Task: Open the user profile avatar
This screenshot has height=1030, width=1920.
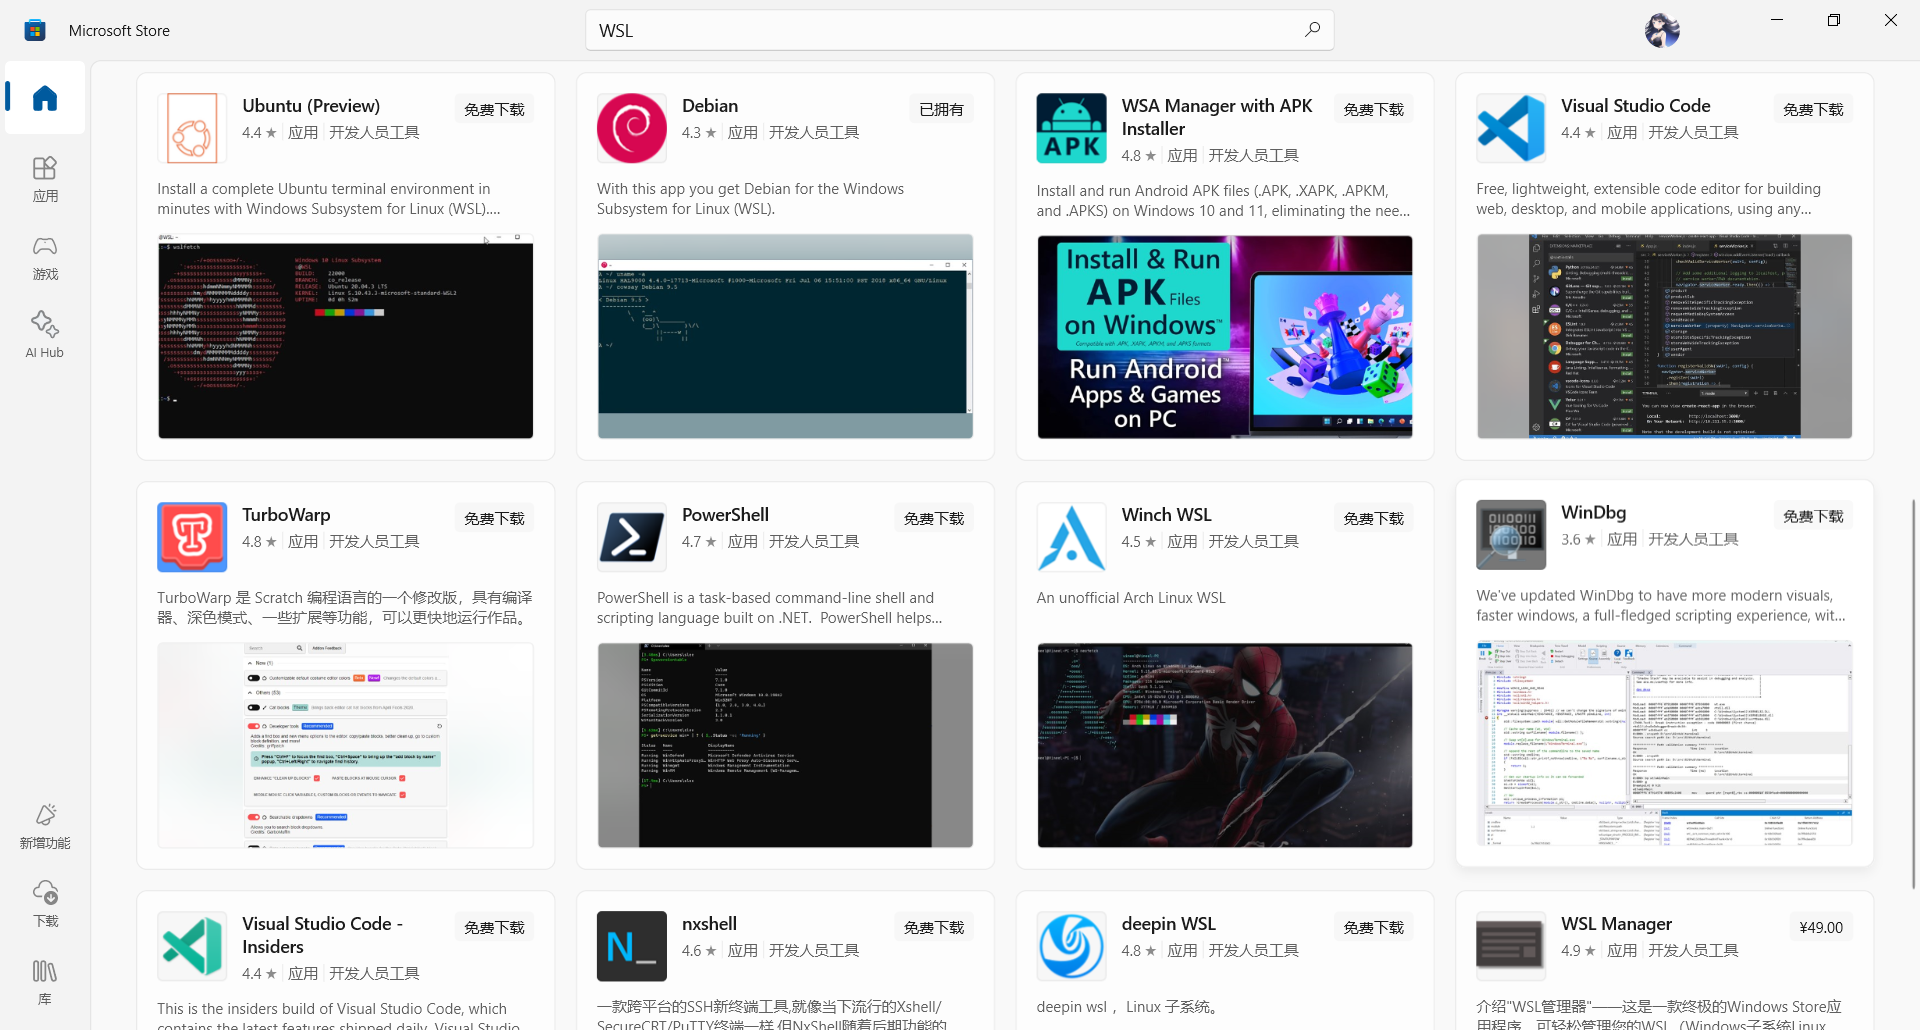Action: [1662, 30]
